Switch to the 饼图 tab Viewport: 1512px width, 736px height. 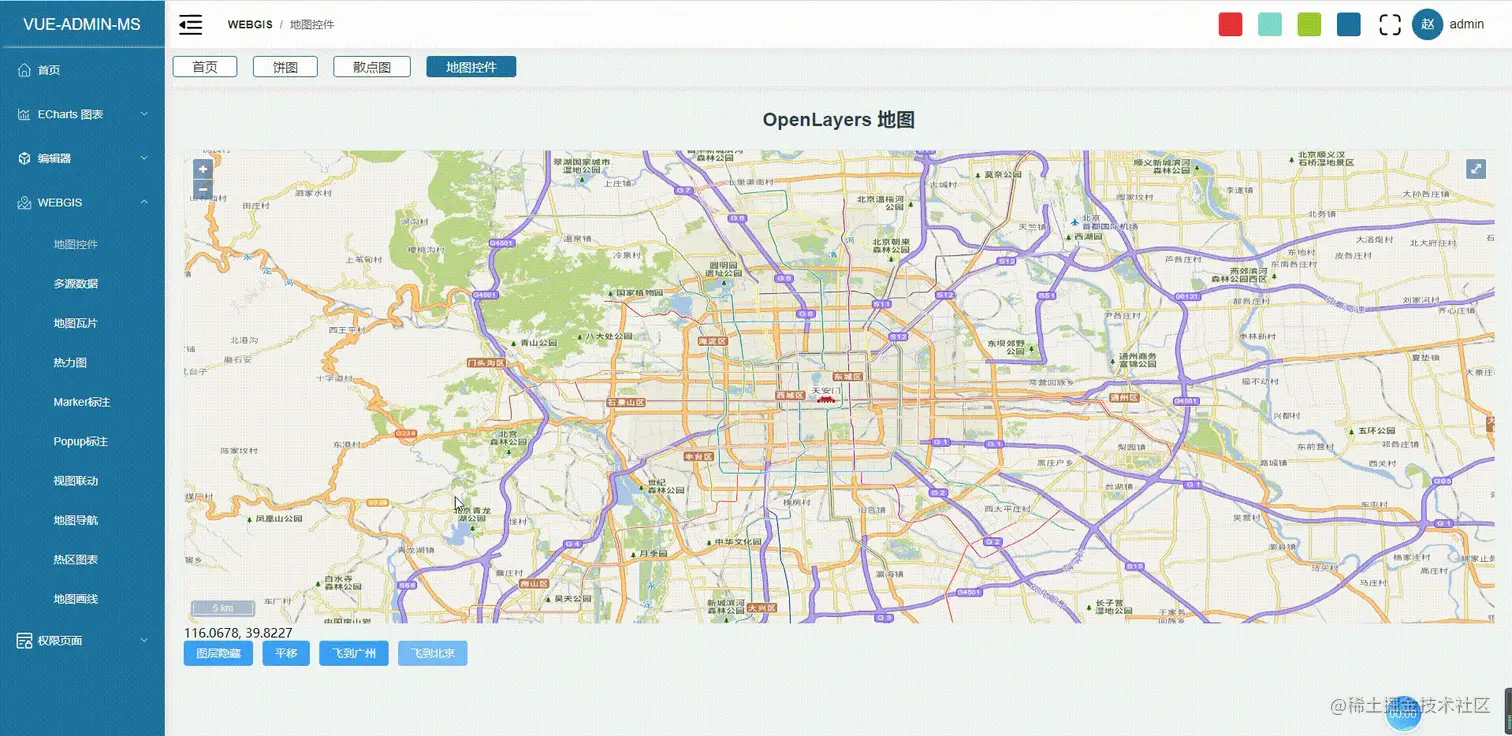point(284,66)
